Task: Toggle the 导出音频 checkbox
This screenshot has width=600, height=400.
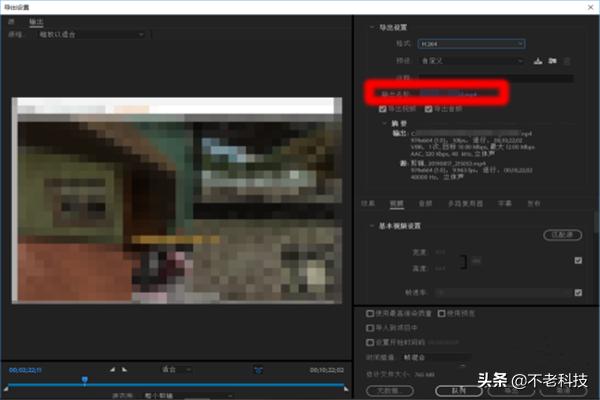Action: [429, 109]
